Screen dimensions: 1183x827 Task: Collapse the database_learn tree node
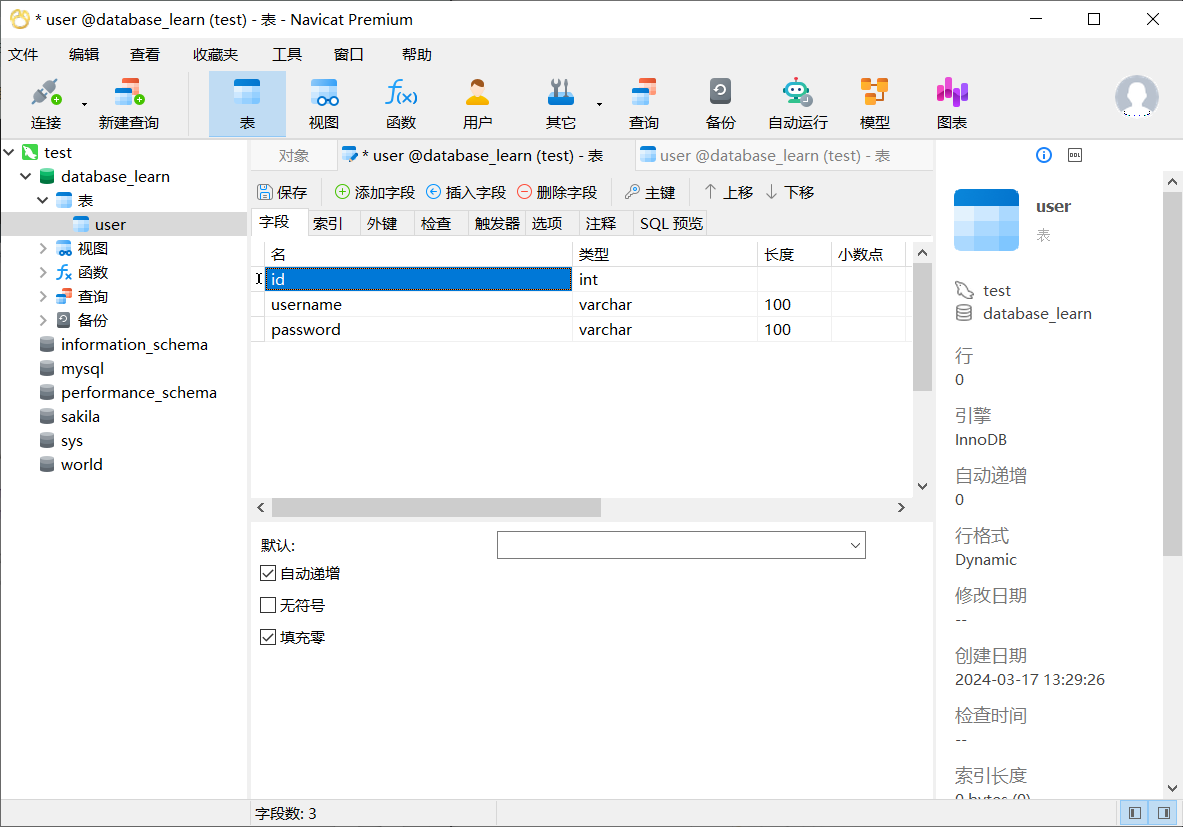click(26, 176)
